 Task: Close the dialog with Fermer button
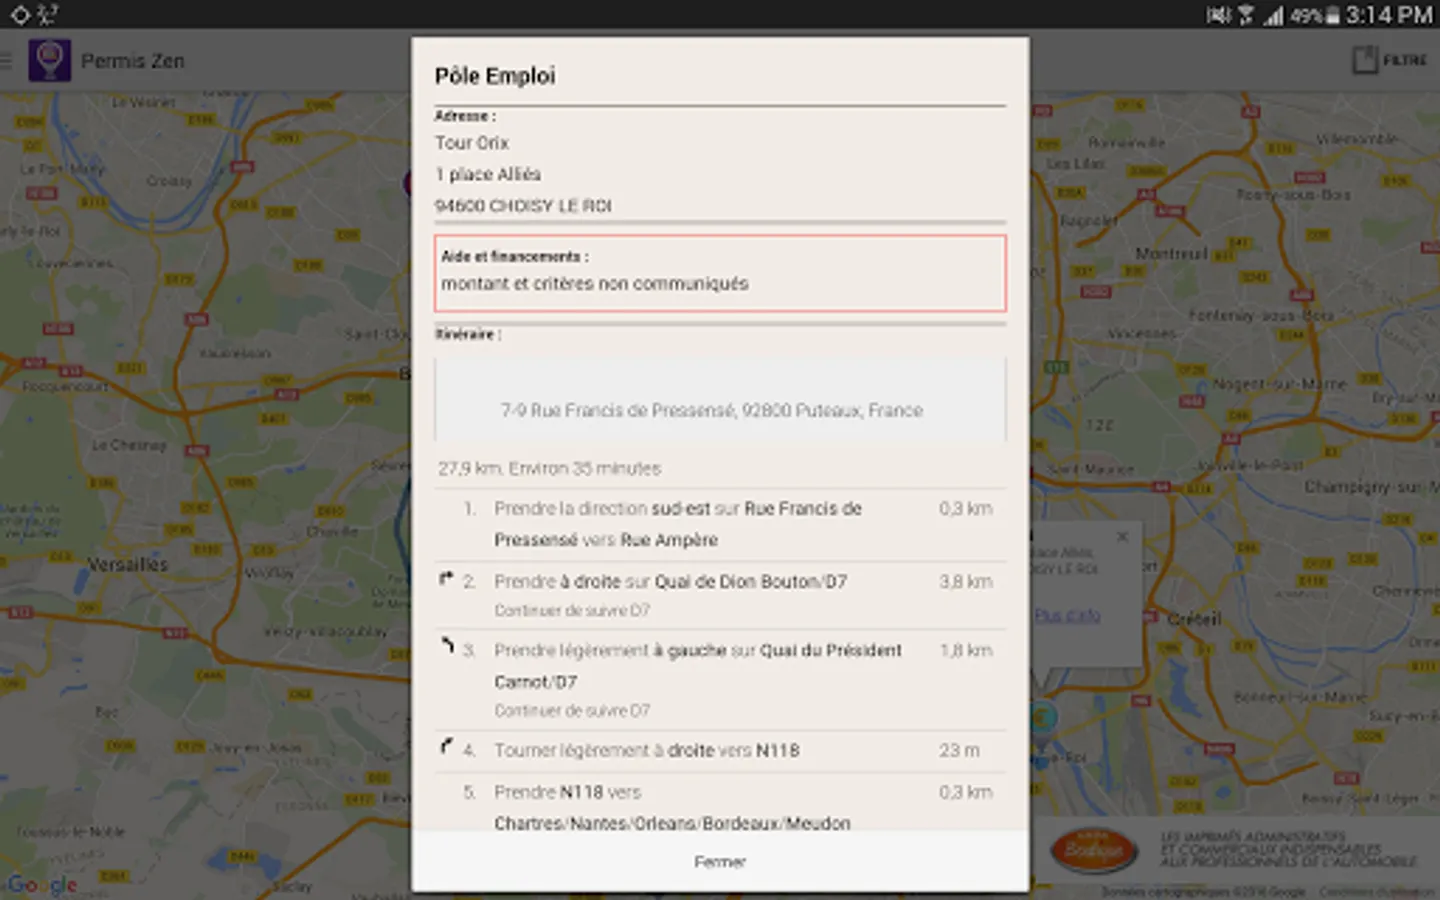tap(720, 862)
